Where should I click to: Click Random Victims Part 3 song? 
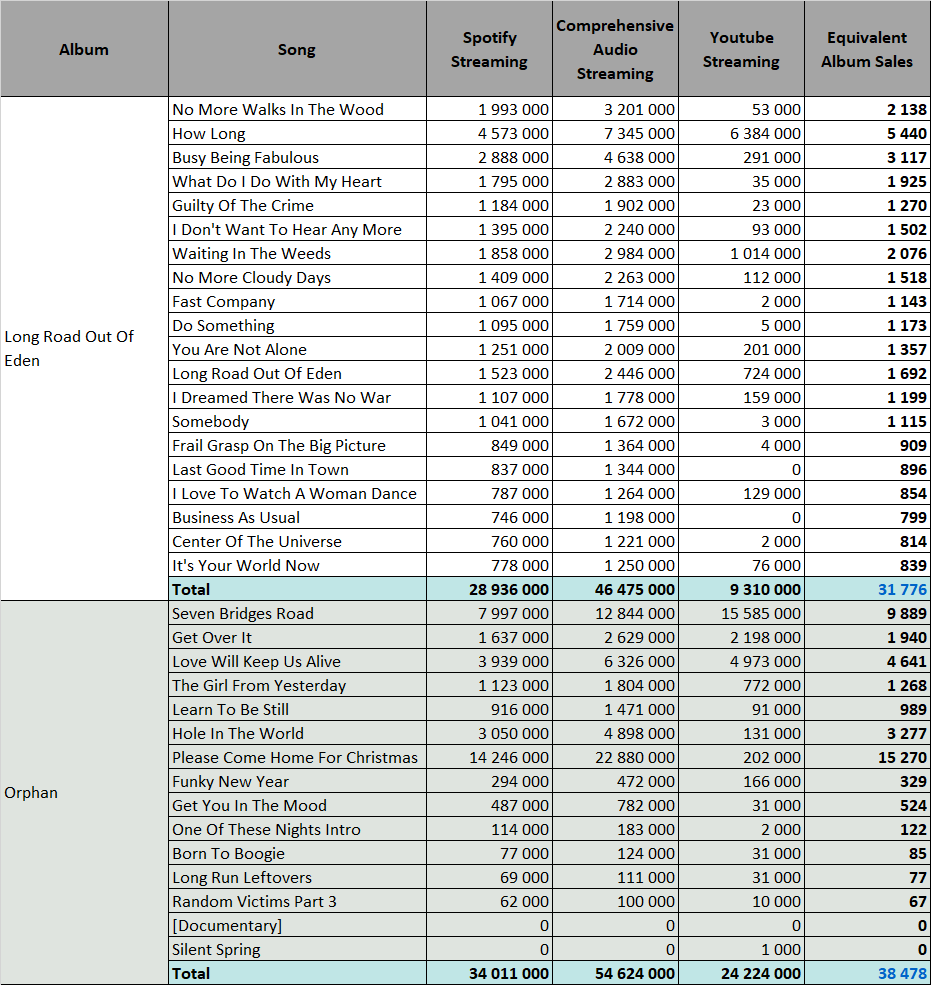297,901
